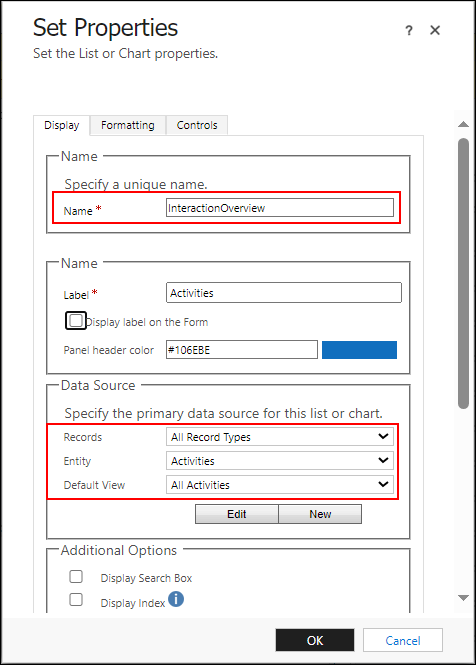Confirm with the OK button

click(315, 640)
